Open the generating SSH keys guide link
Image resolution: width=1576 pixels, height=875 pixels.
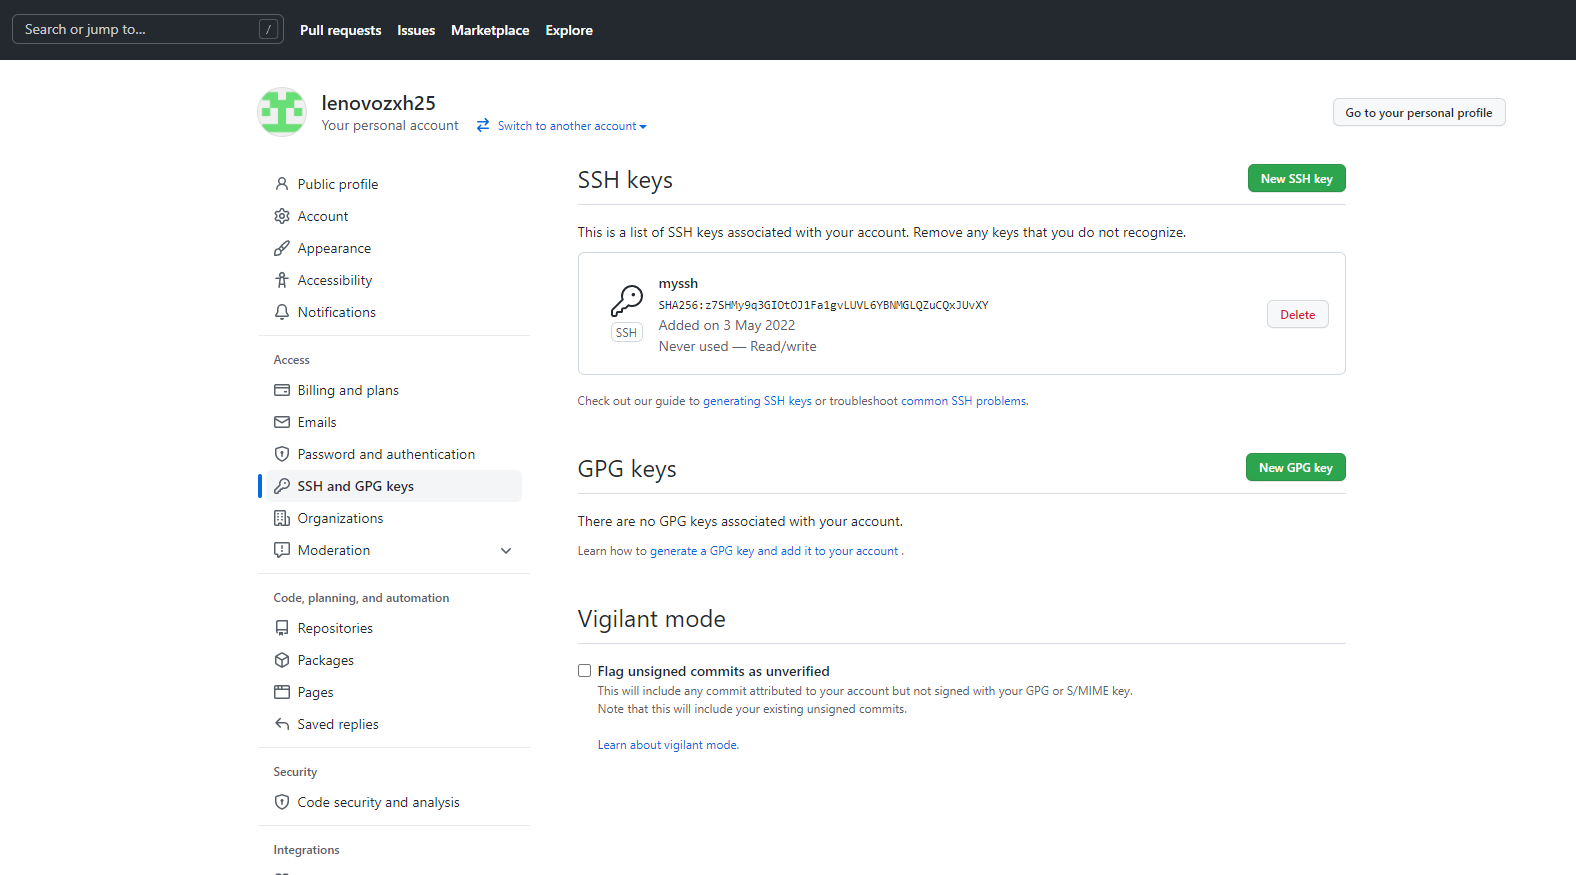[757, 401]
